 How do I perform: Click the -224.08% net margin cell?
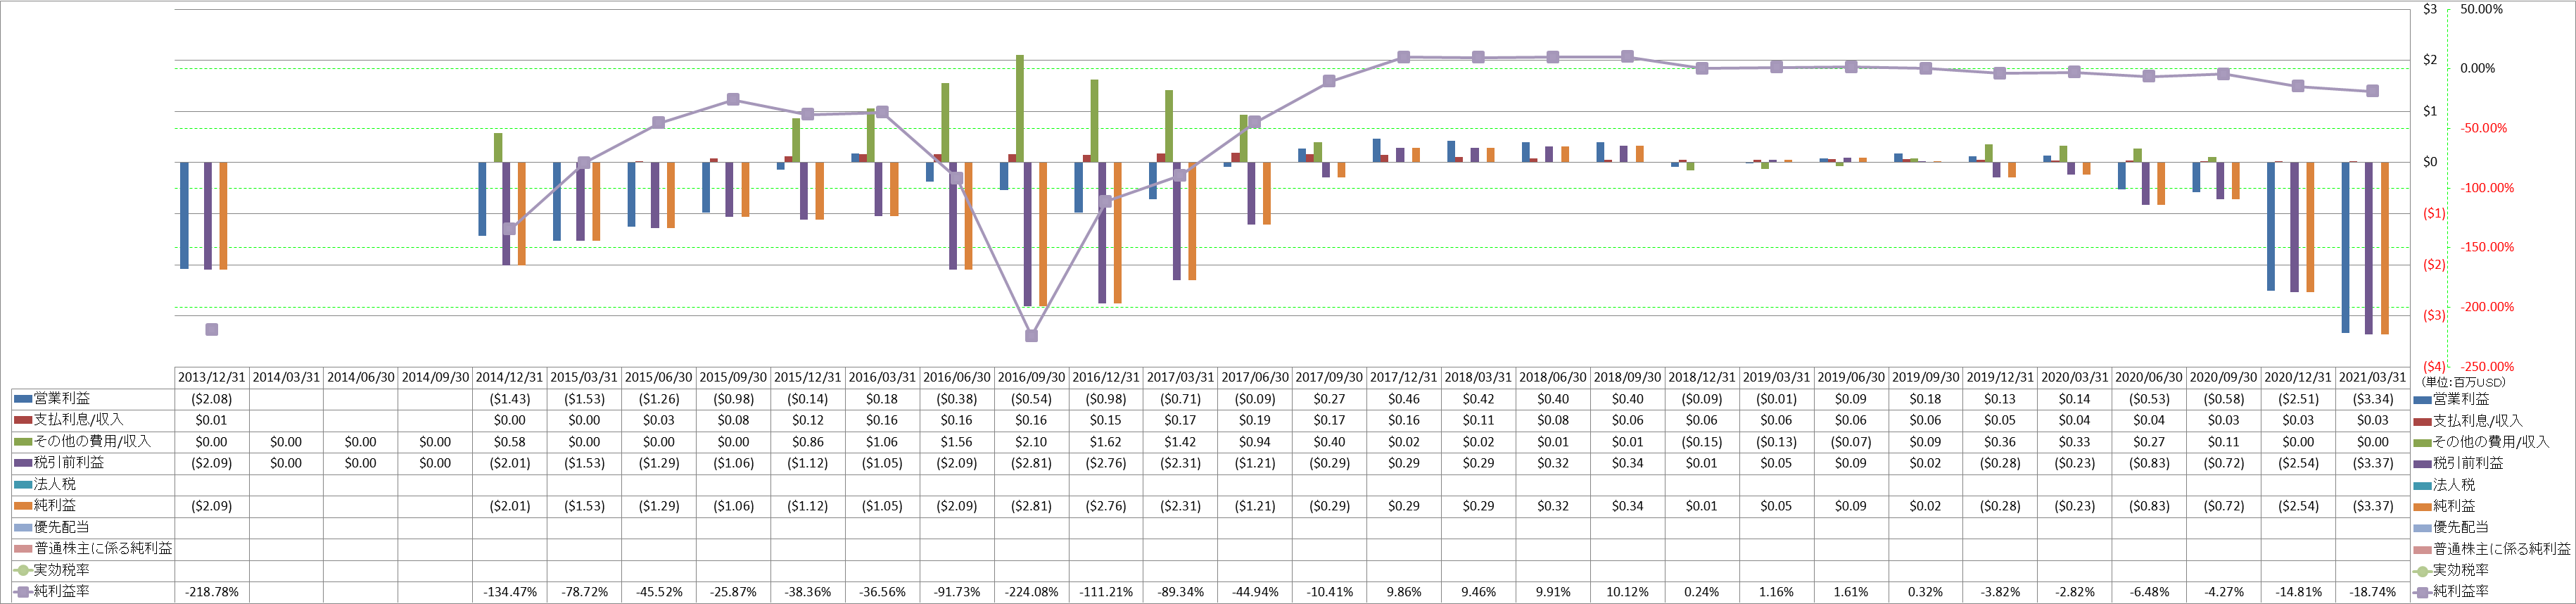1031,592
